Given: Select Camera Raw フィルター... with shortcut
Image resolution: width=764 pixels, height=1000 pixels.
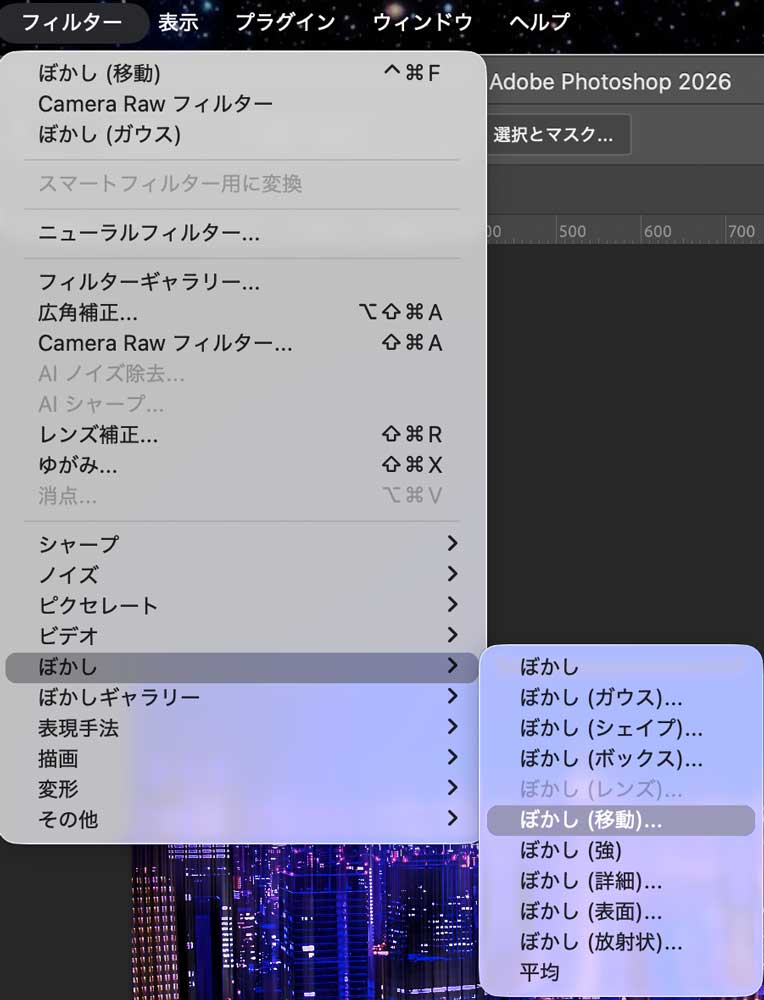Looking at the screenshot, I should tap(242, 343).
